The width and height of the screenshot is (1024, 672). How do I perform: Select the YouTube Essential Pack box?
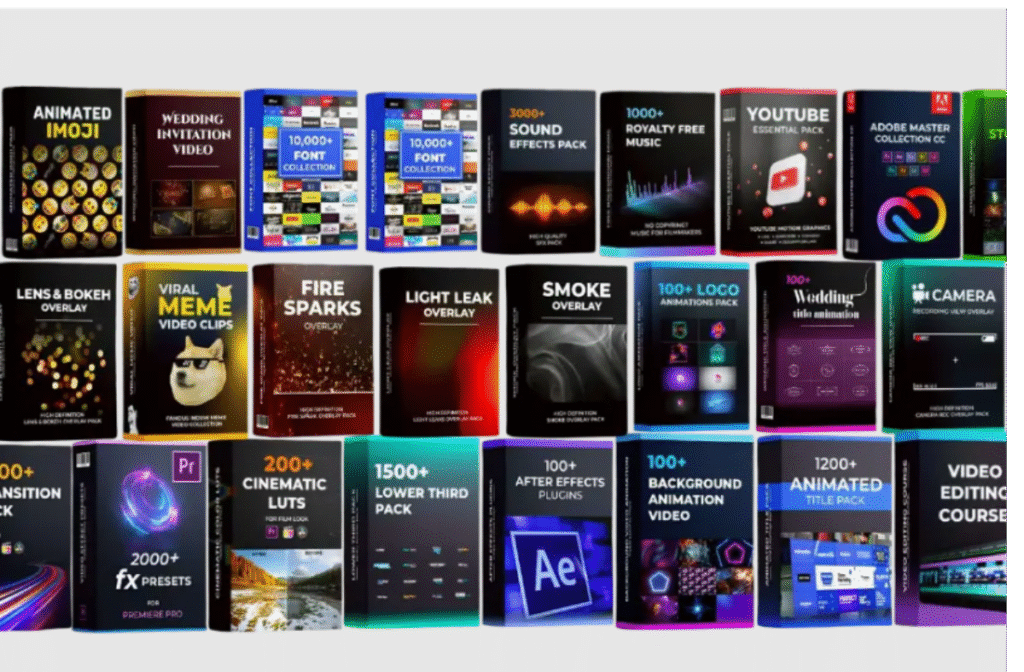click(x=779, y=172)
